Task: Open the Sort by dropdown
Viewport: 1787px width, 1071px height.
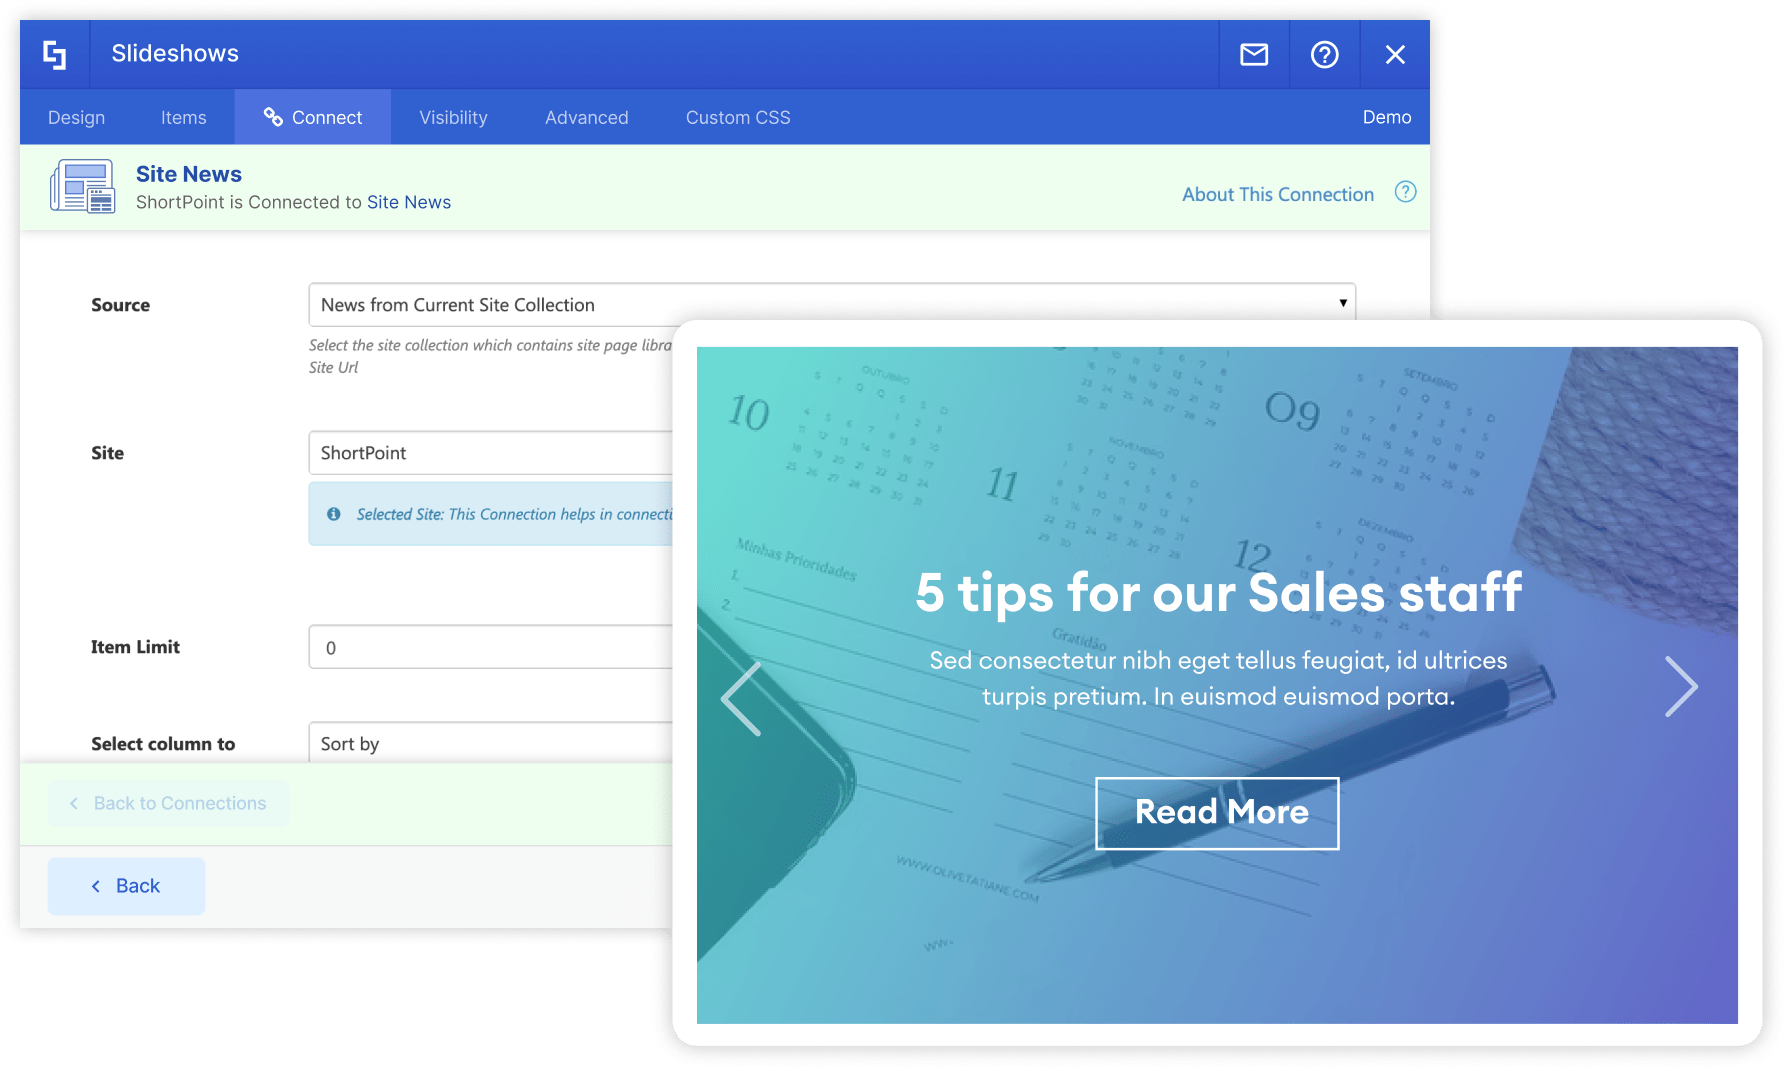Action: tap(490, 744)
